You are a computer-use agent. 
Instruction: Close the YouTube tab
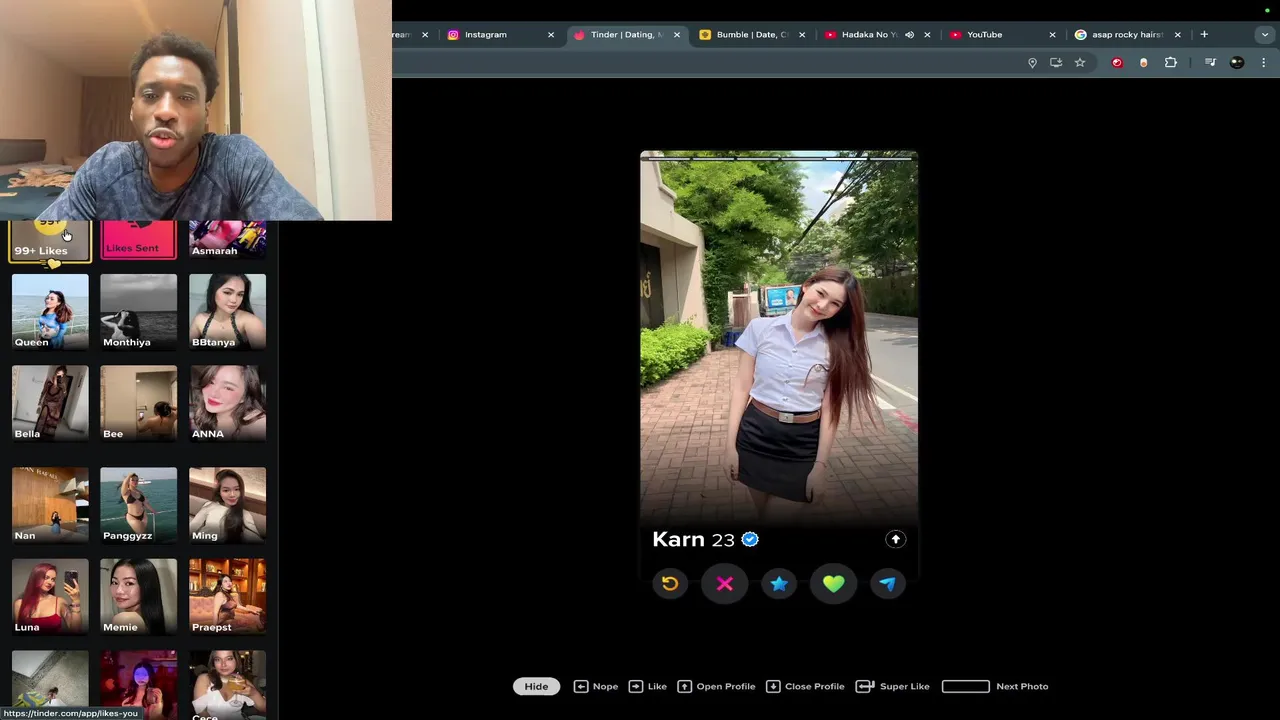click(1052, 34)
